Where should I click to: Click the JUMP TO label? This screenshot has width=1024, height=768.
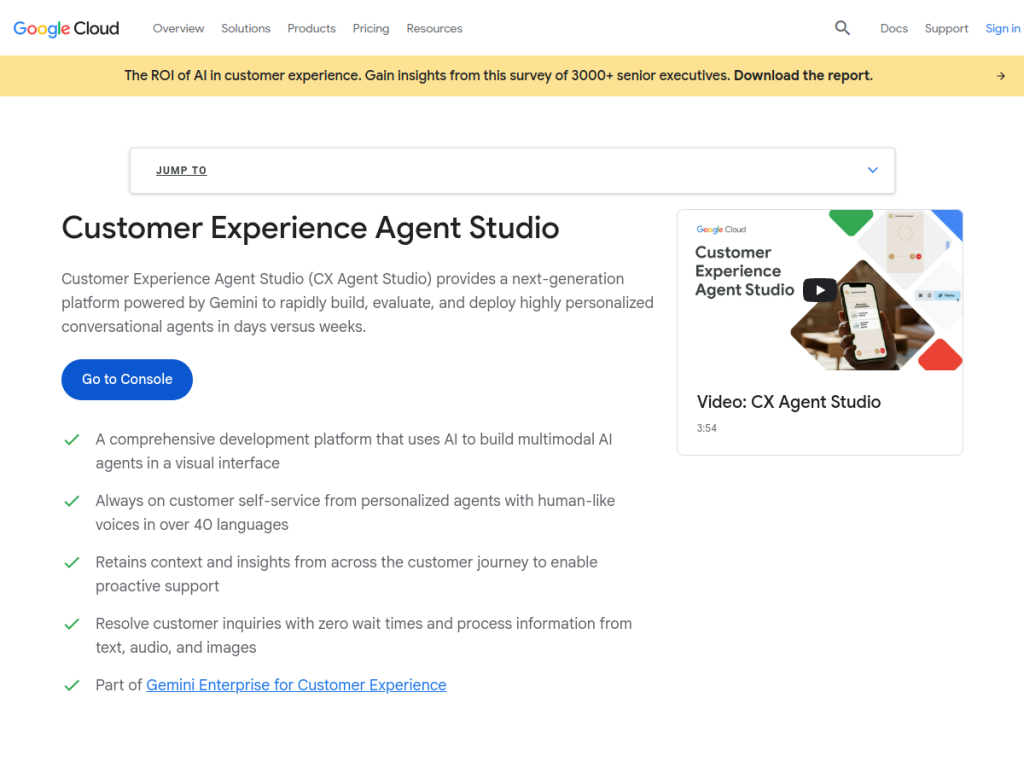[x=182, y=170]
